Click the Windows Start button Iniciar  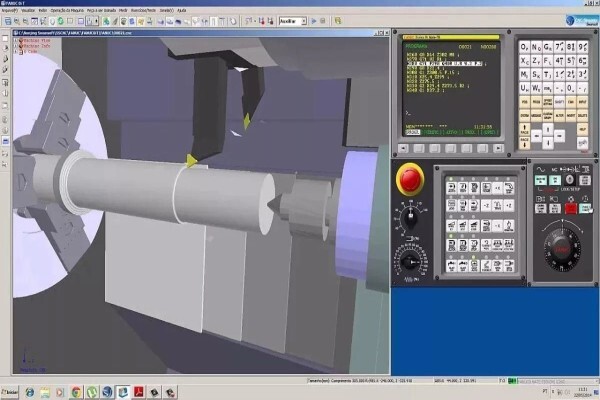(10, 392)
